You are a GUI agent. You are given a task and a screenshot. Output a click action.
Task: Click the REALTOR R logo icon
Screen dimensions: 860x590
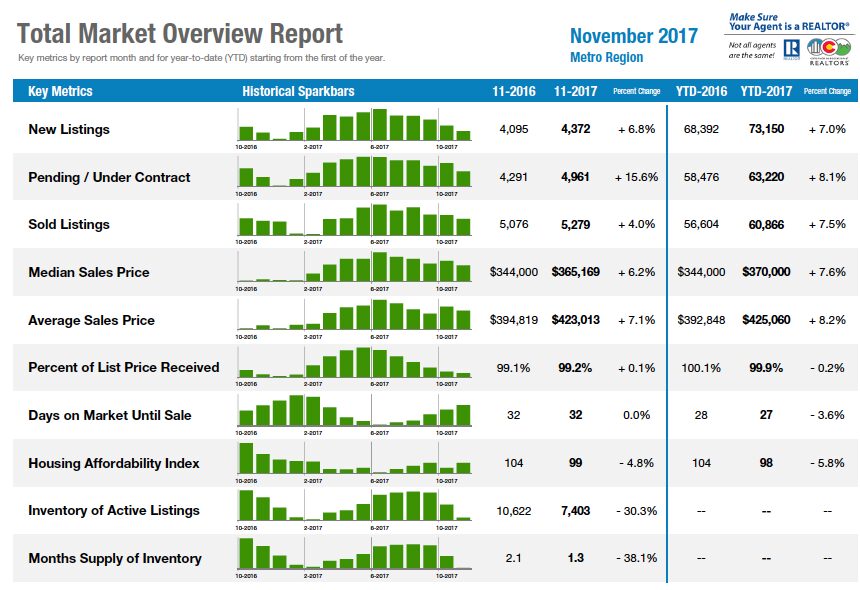791,49
